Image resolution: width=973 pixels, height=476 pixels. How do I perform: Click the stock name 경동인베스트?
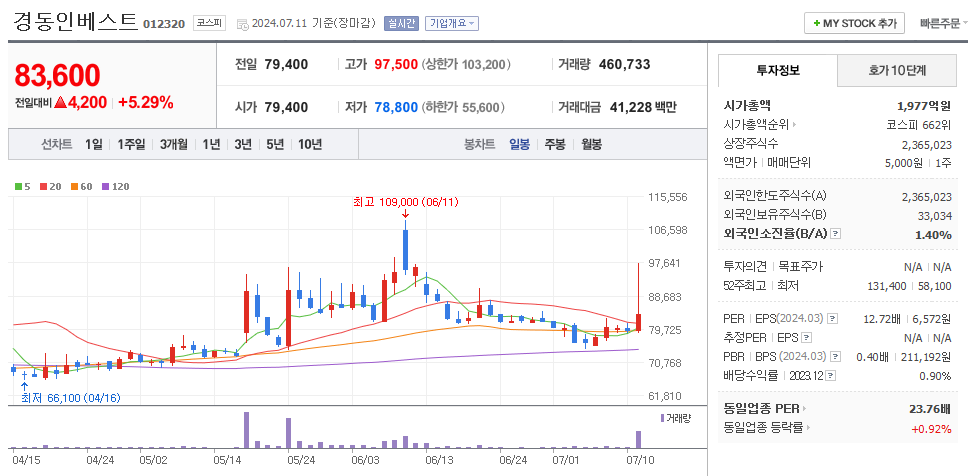pos(74,21)
